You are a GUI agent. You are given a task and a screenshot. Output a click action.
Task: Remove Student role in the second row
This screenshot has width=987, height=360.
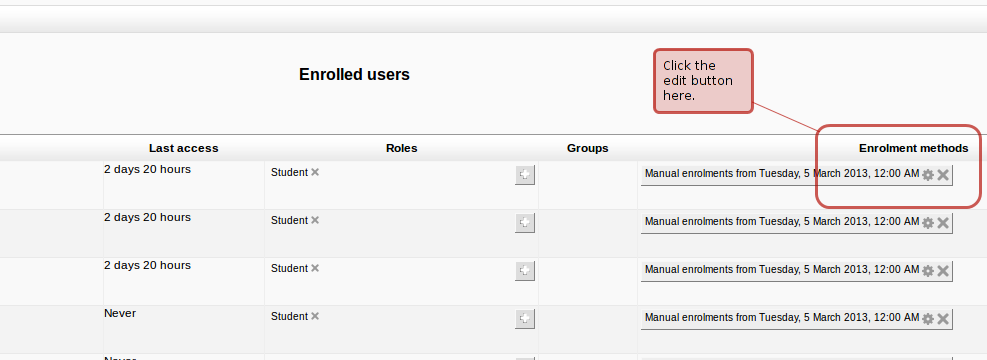315,220
